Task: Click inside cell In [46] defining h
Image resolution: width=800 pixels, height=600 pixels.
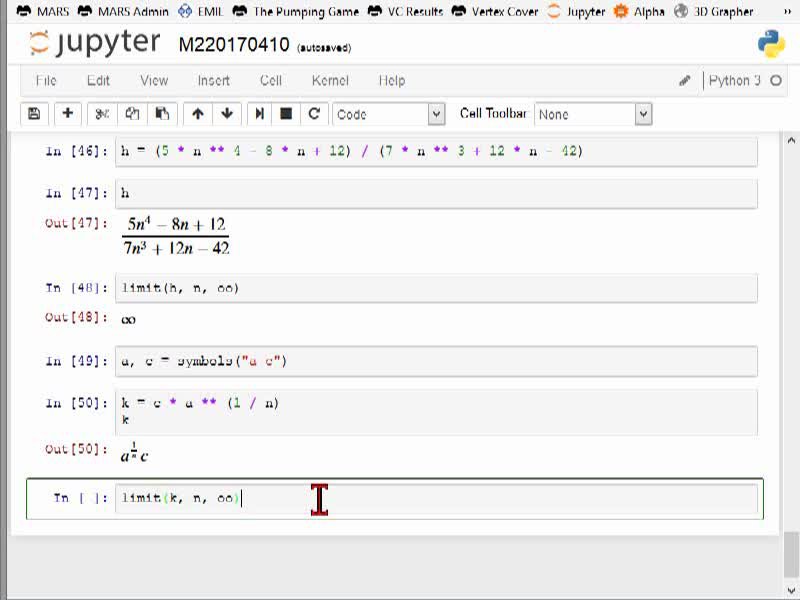Action: tap(436, 152)
